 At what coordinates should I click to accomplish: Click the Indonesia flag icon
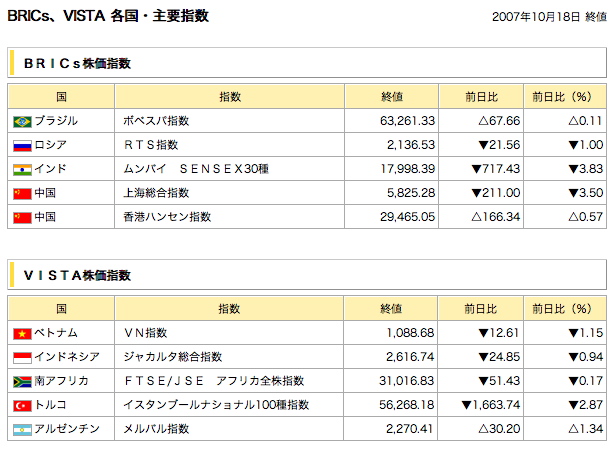pyautogui.click(x=22, y=357)
